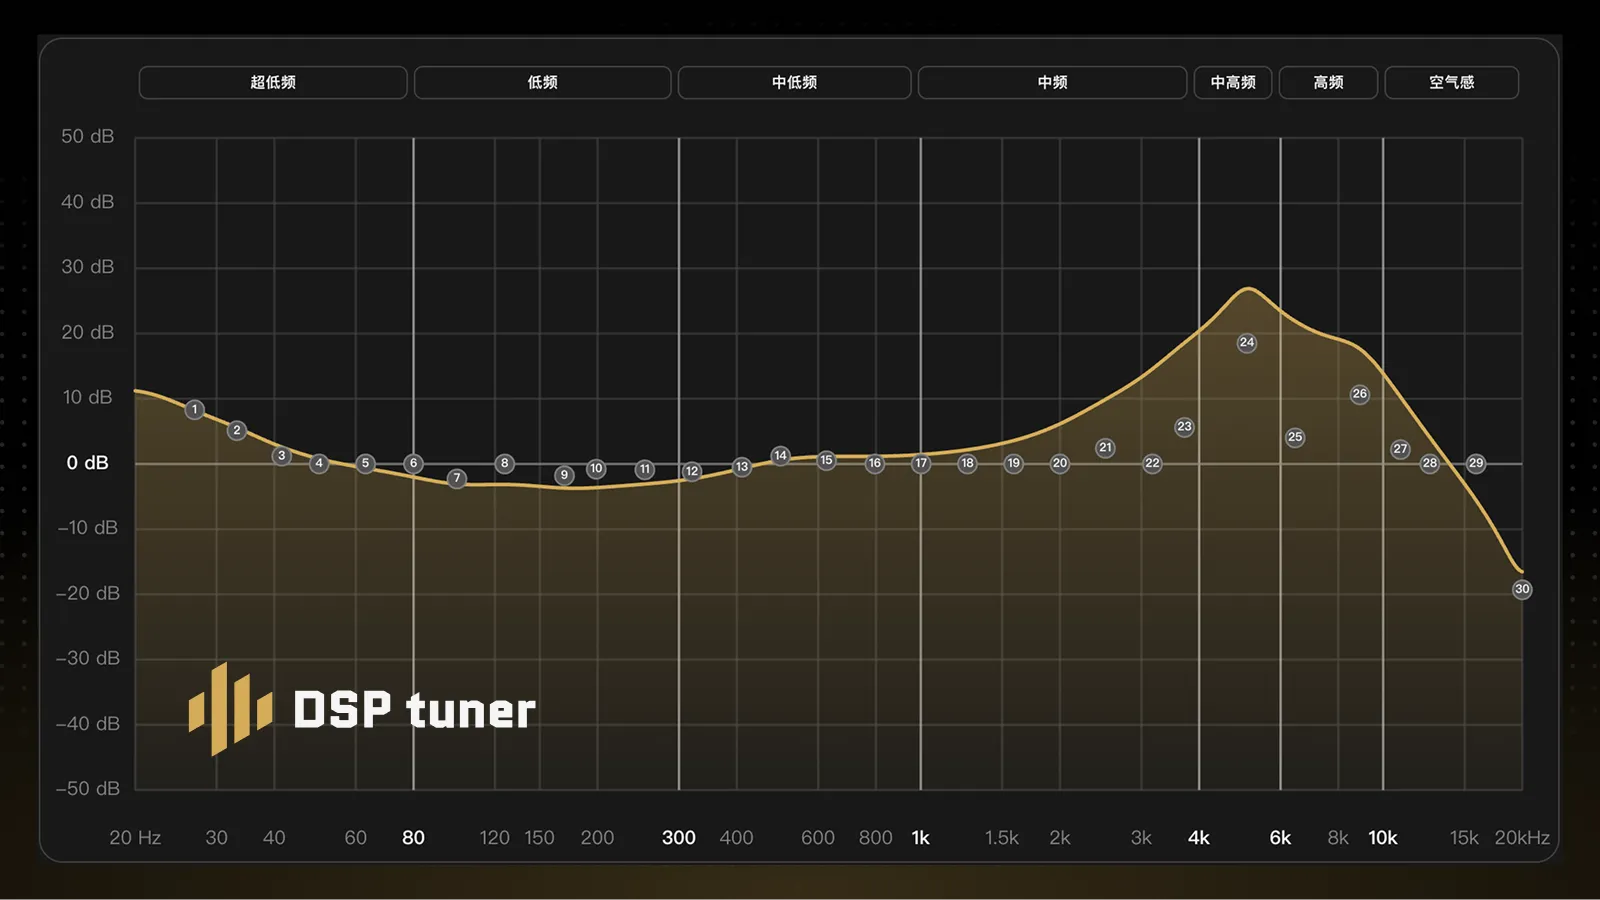Select the 高频 band button
Image resolution: width=1600 pixels, height=900 pixels.
(1328, 82)
